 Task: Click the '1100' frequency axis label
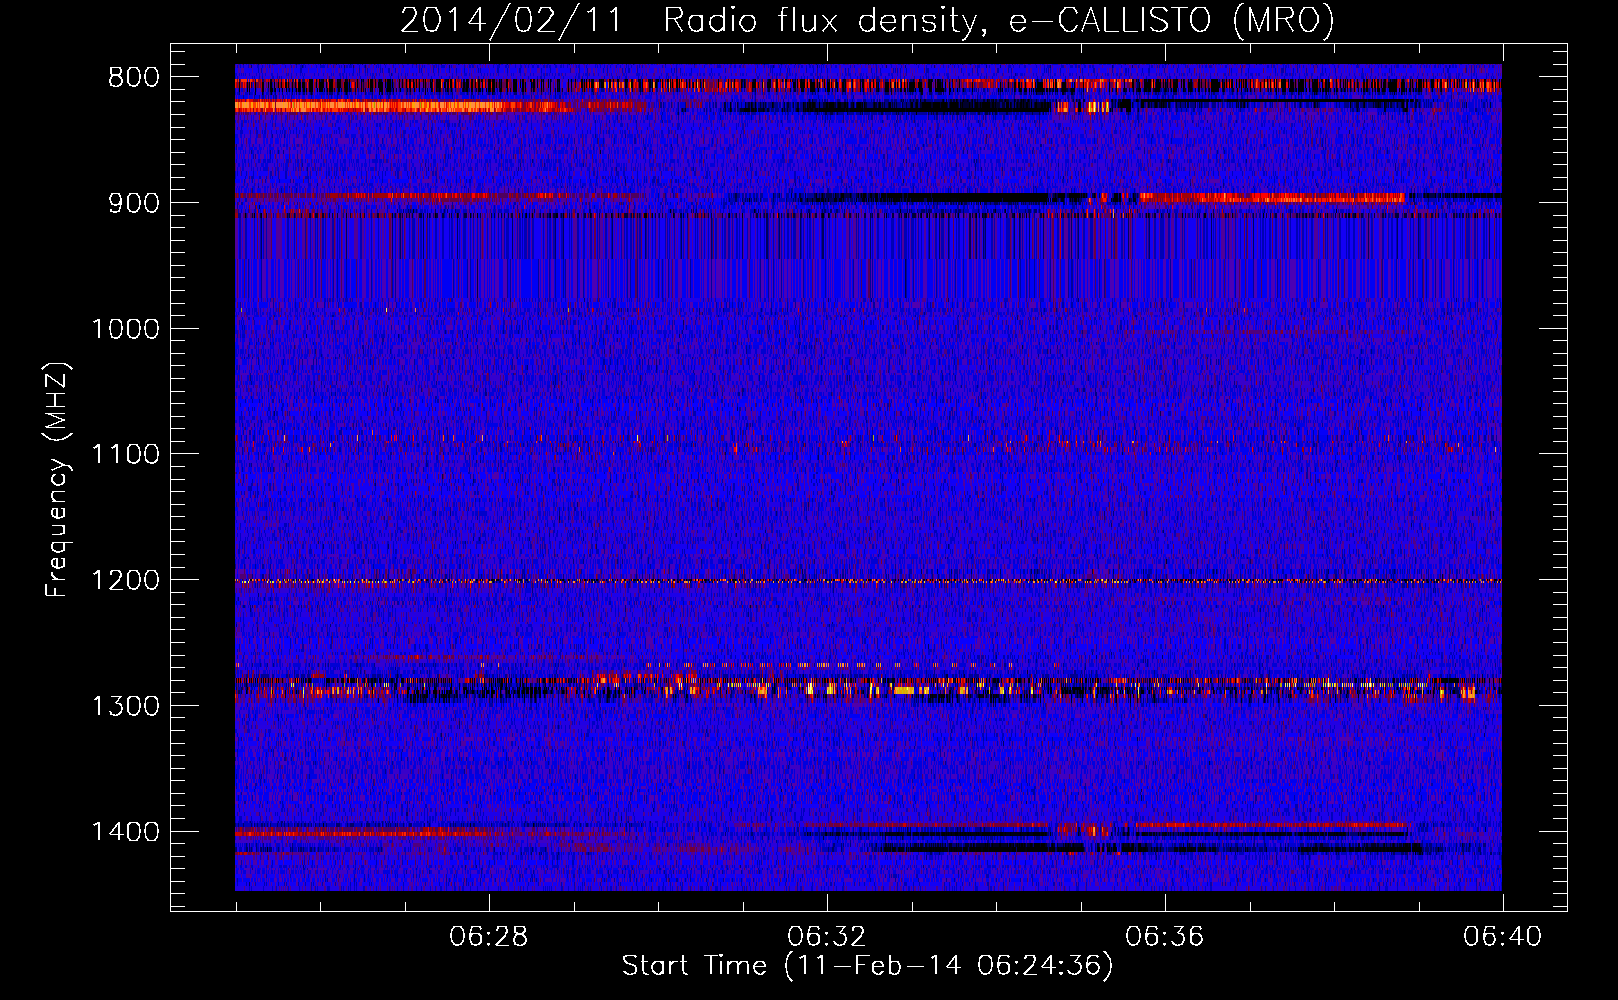tap(125, 454)
